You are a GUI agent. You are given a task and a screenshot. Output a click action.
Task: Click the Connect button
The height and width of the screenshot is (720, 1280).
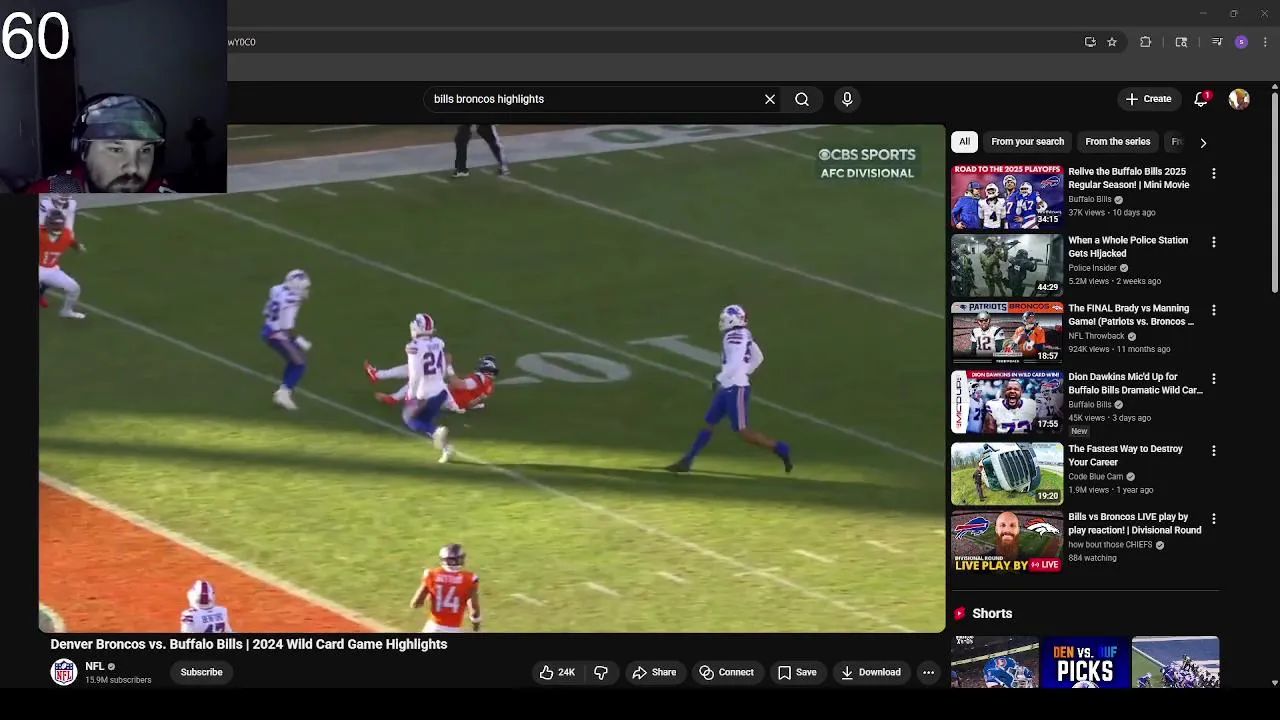coord(726,672)
